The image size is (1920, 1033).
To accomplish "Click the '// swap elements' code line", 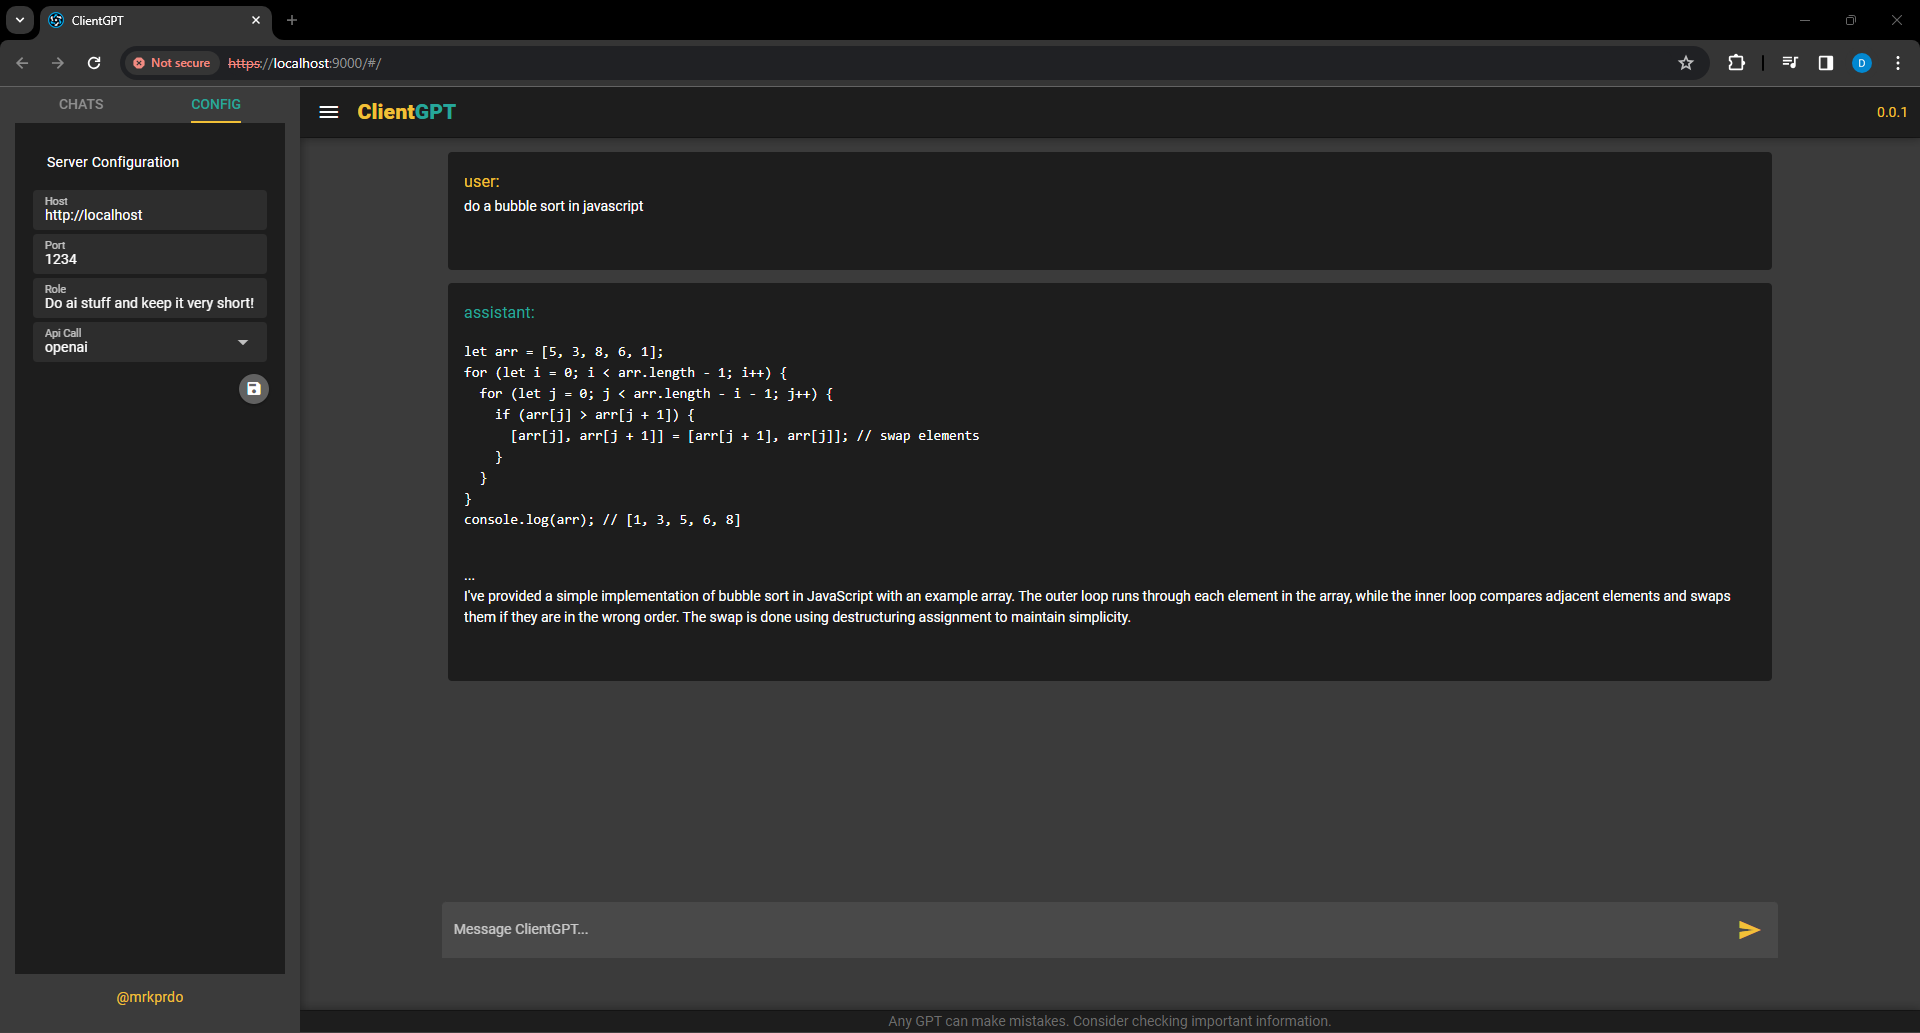I will click(745, 436).
